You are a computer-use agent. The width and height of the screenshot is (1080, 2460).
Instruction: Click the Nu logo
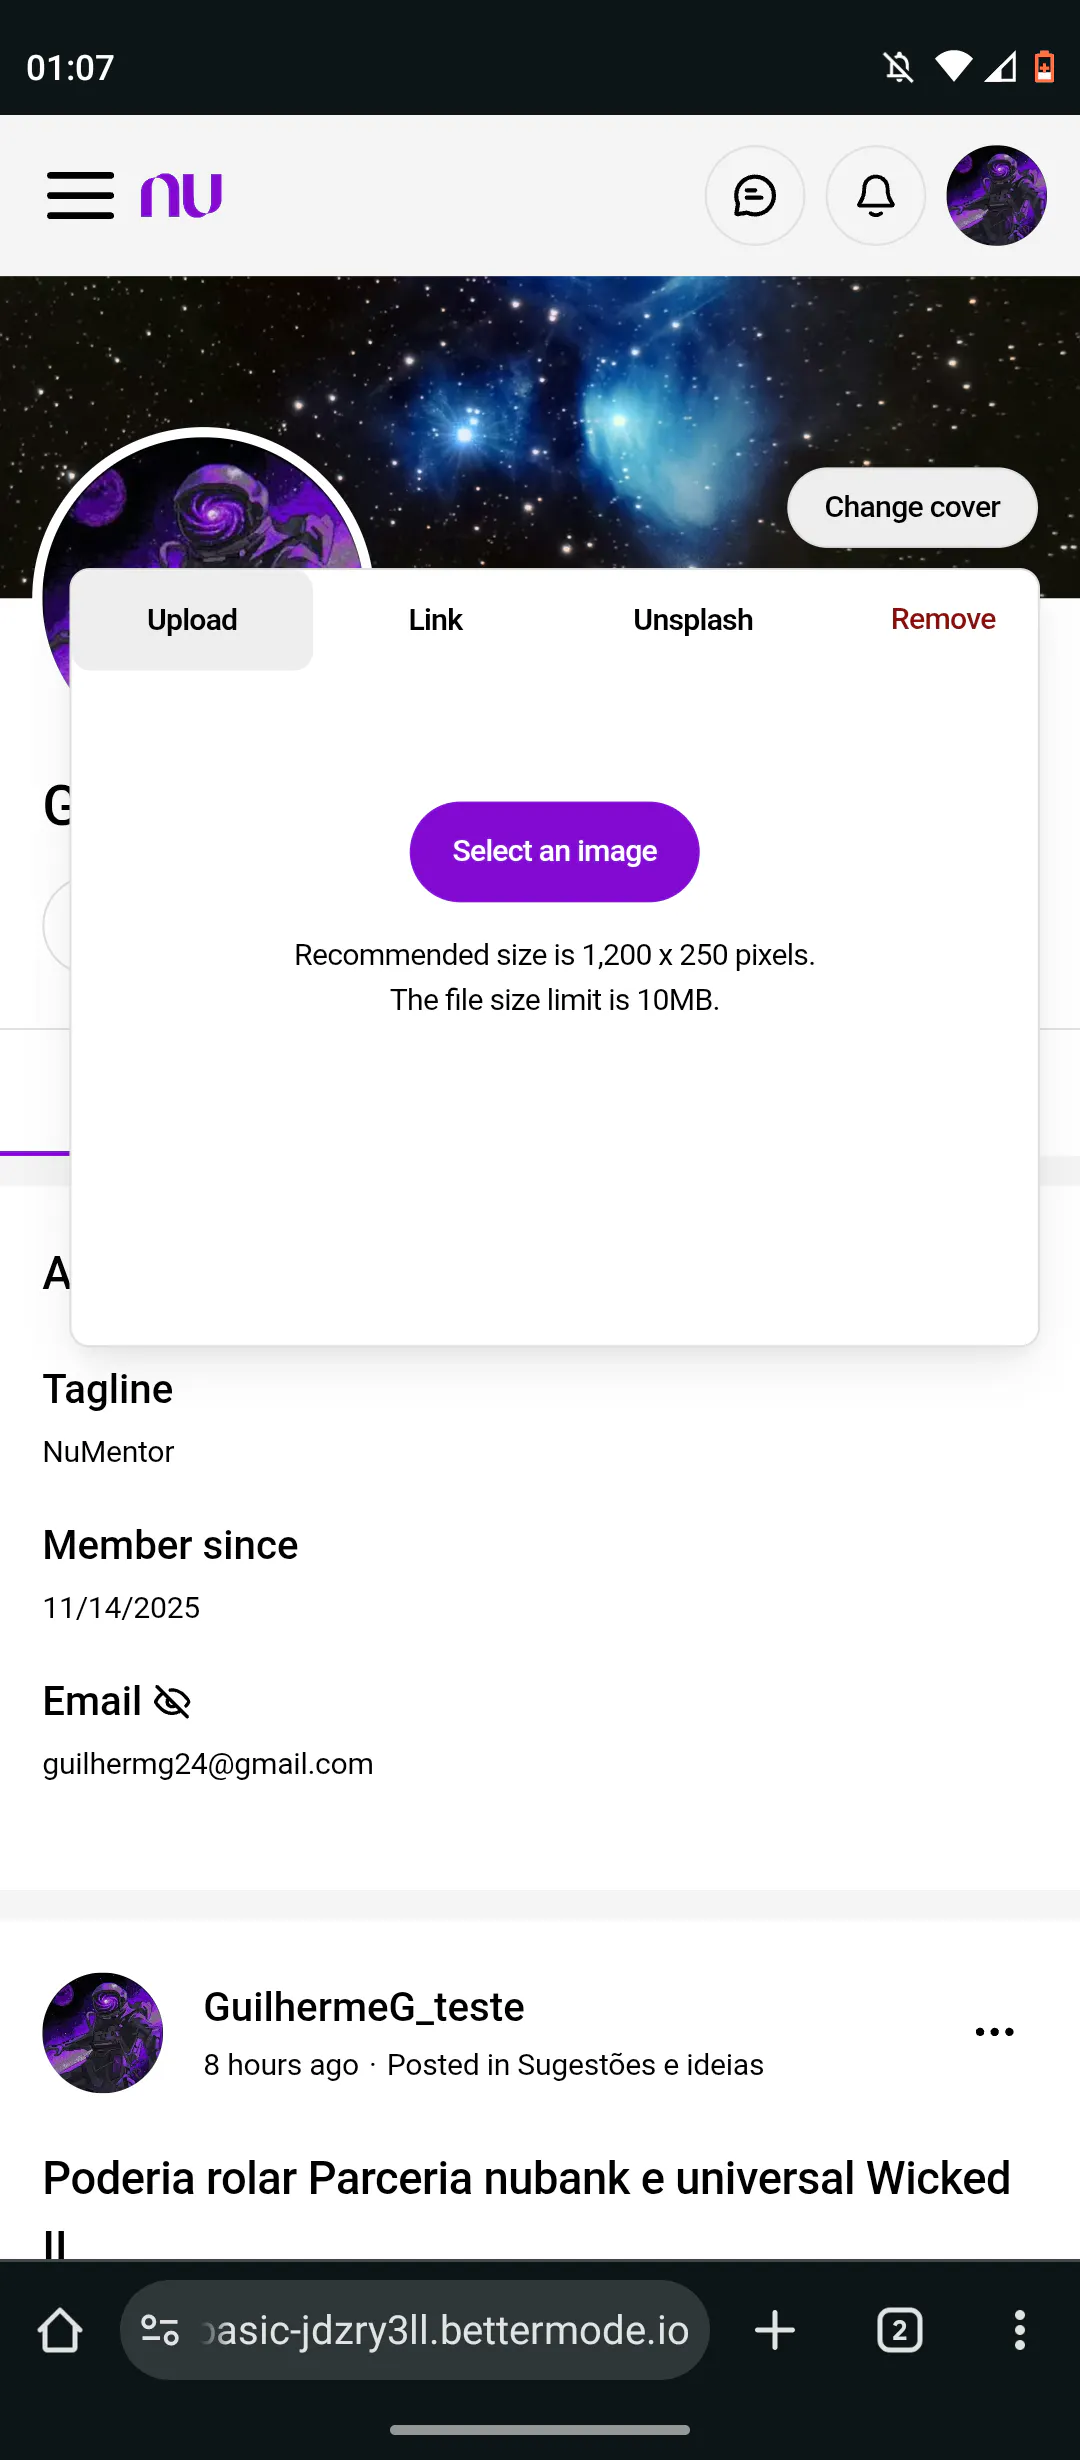tap(181, 195)
